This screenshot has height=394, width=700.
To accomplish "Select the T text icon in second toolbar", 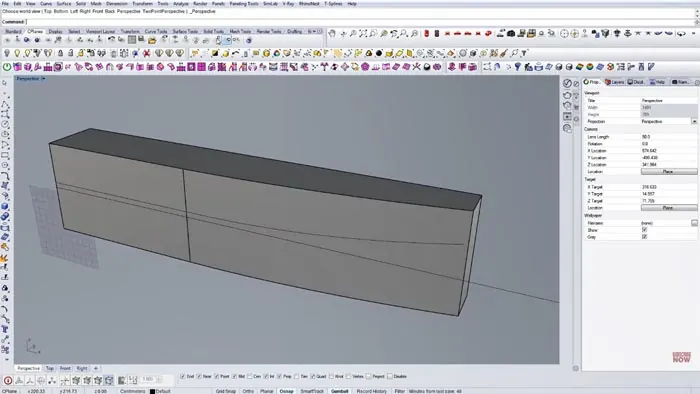I will (x=524, y=54).
